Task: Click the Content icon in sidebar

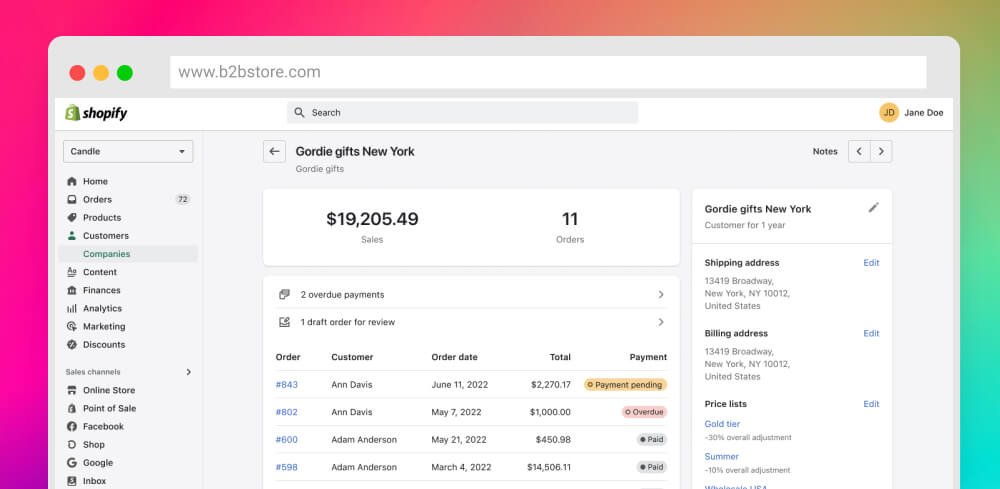Action: click(72, 272)
